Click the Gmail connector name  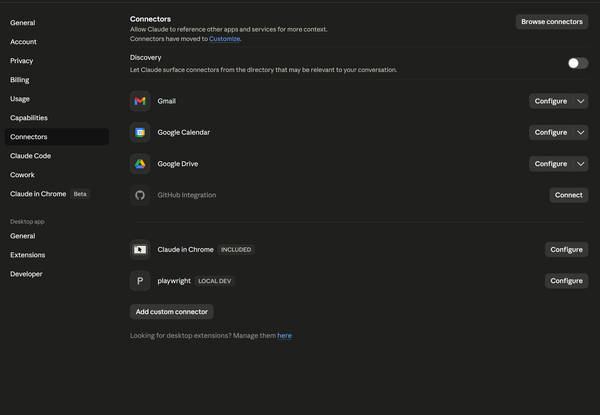pyautogui.click(x=166, y=101)
